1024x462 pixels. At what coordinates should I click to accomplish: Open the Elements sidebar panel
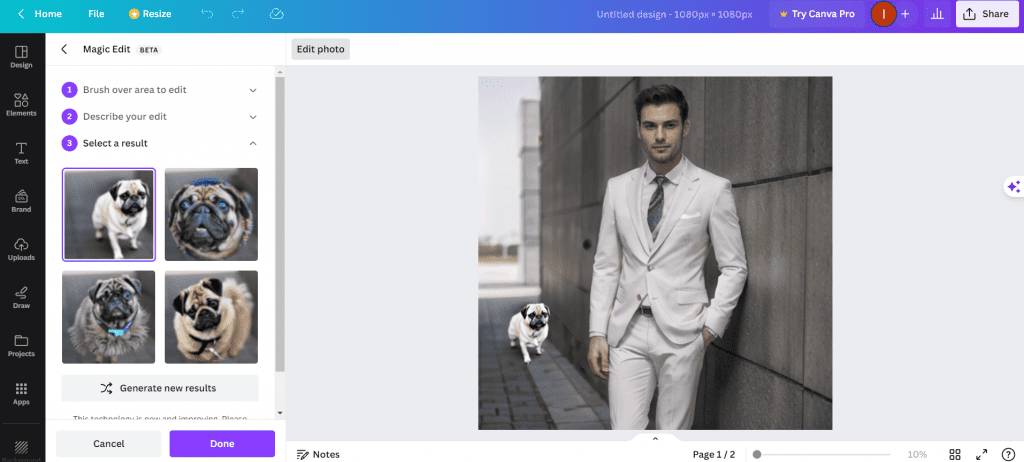click(21, 104)
